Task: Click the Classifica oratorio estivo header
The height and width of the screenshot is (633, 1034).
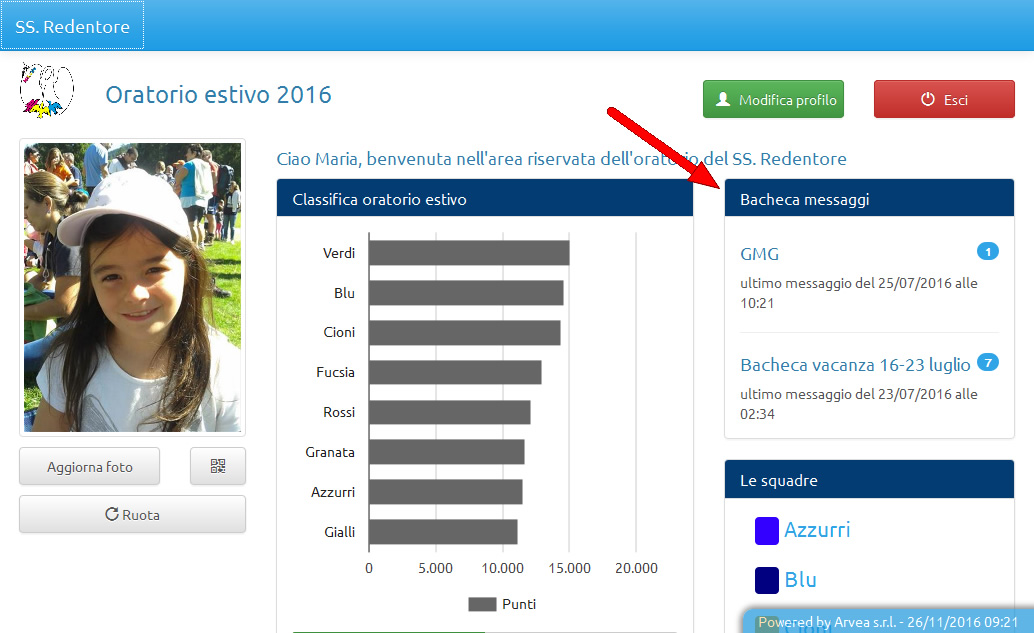Action: click(485, 199)
